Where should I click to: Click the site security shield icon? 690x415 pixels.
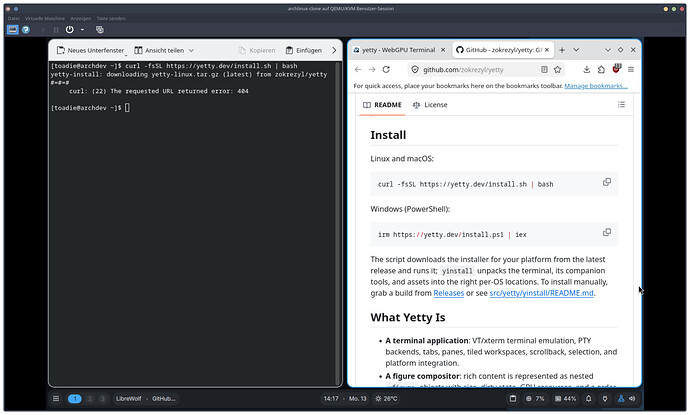click(415, 70)
